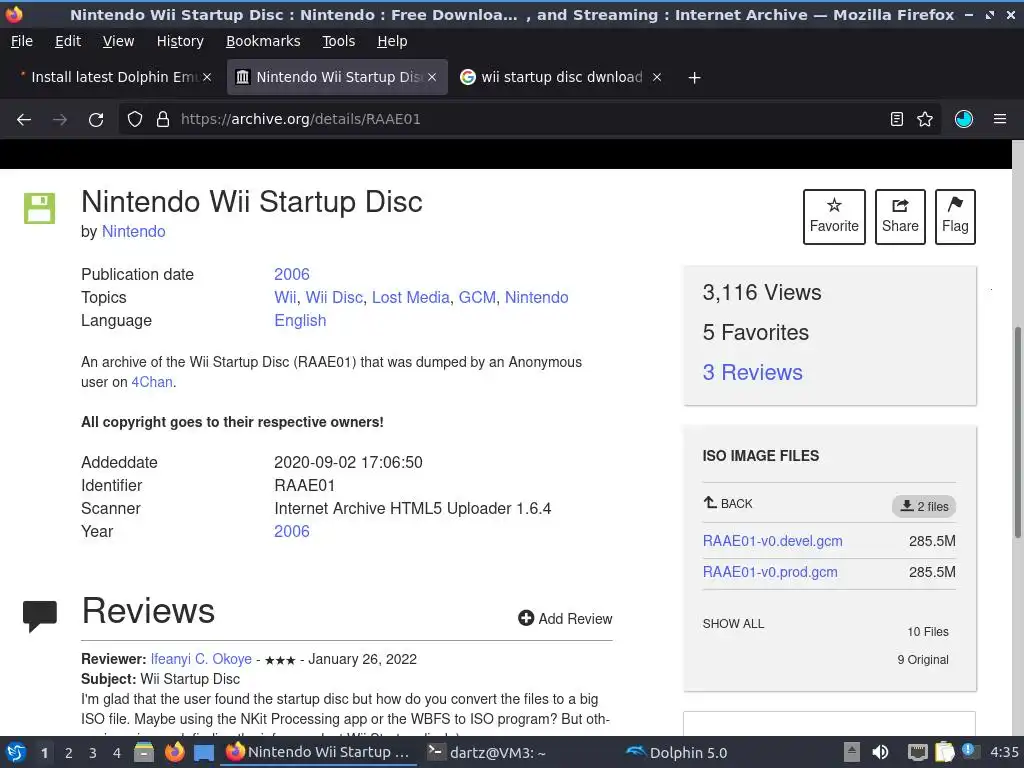Click the 2006 Year link
This screenshot has width=1024, height=768.
pos(292,532)
